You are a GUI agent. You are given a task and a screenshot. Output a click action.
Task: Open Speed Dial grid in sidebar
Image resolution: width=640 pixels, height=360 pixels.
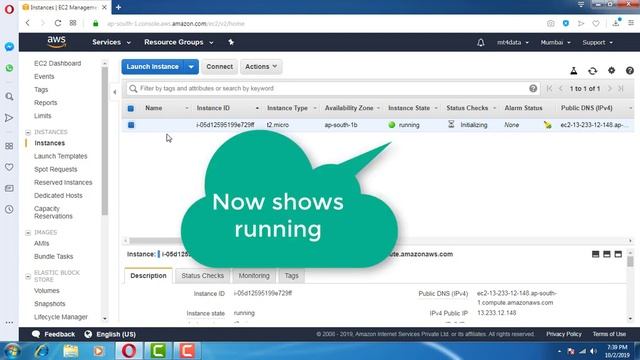pos(9,146)
